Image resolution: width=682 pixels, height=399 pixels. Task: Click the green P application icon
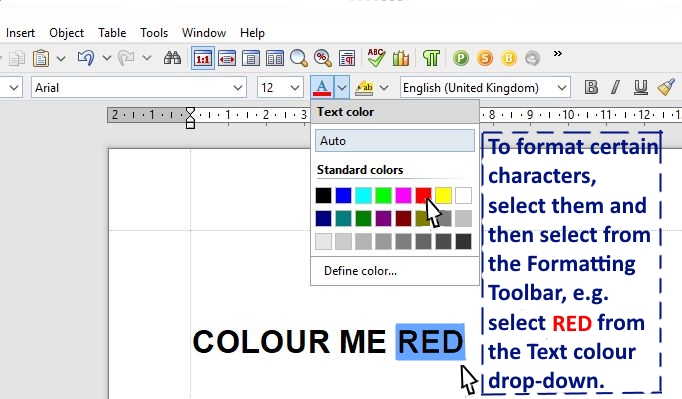(x=461, y=57)
